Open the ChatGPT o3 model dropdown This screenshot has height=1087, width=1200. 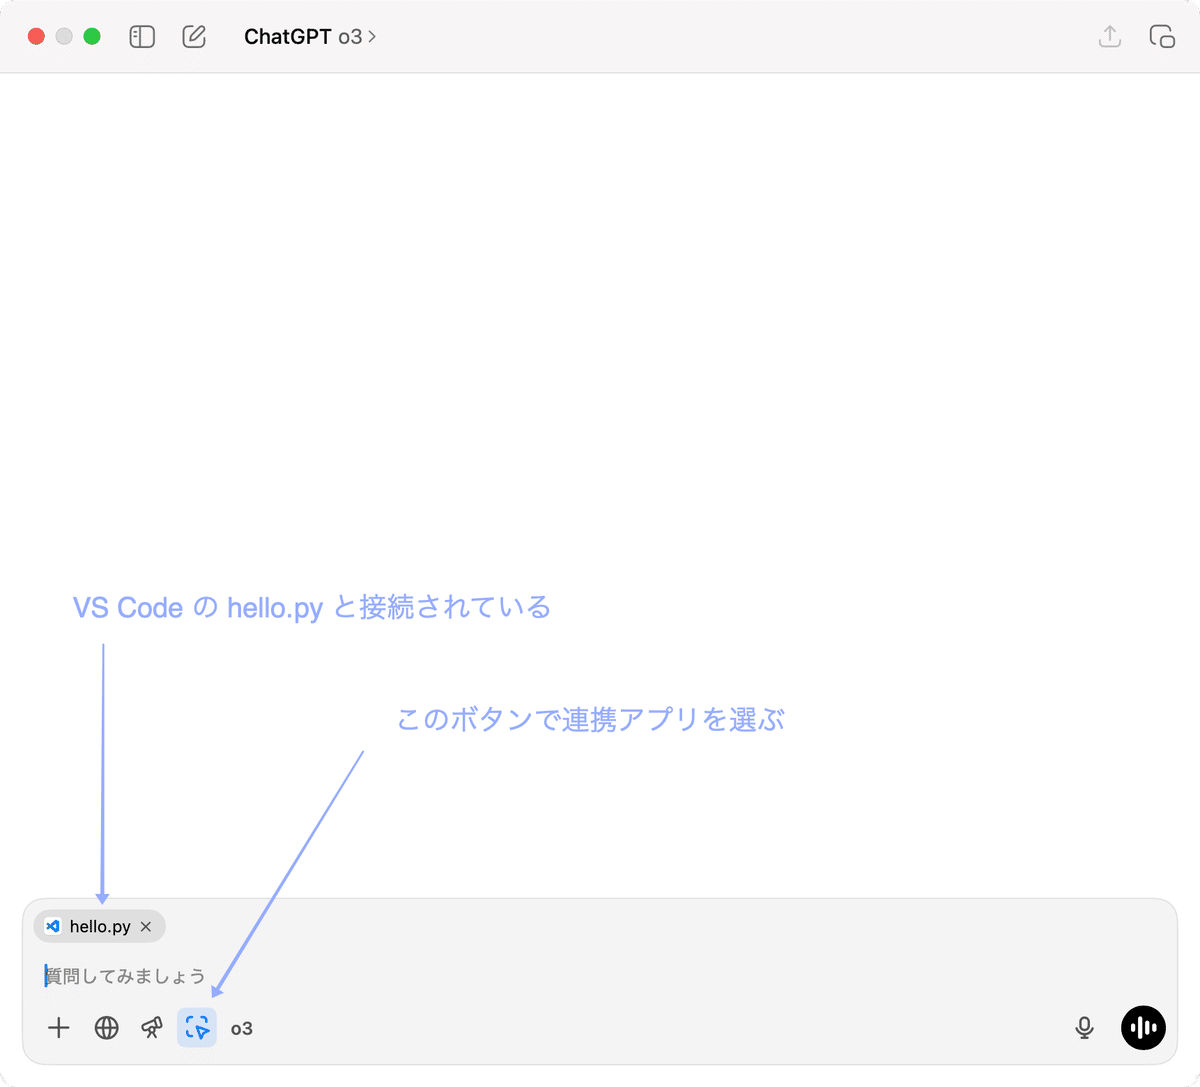click(x=310, y=36)
